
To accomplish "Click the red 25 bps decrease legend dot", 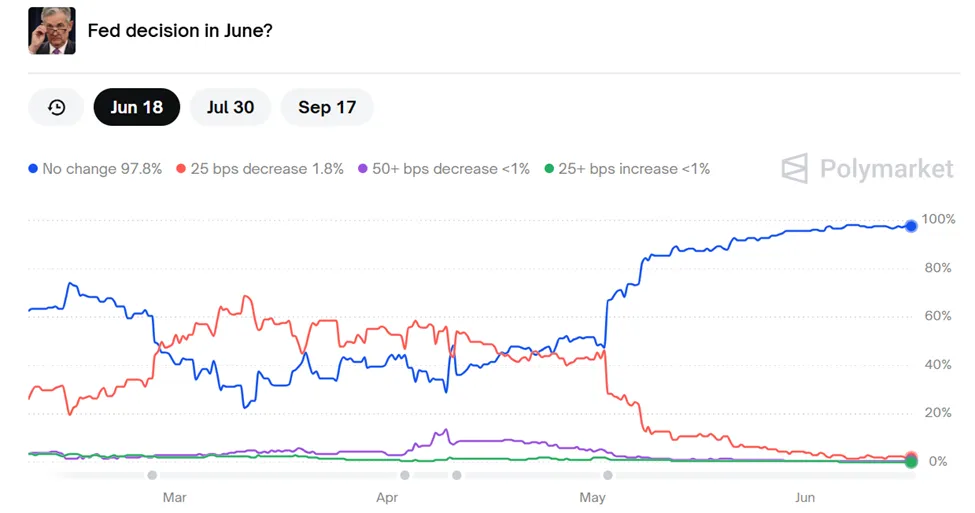I will (181, 169).
